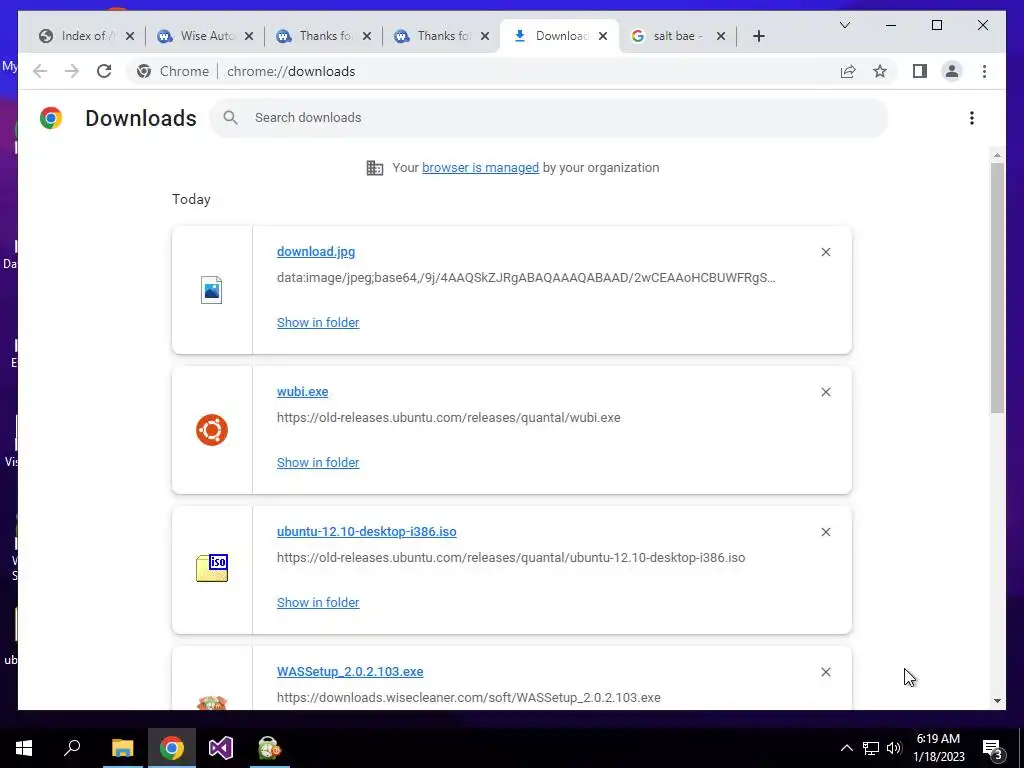Remove WASSetup_2.0.2.103.exe from the list
Image resolution: width=1024 pixels, height=768 pixels.
(826, 672)
